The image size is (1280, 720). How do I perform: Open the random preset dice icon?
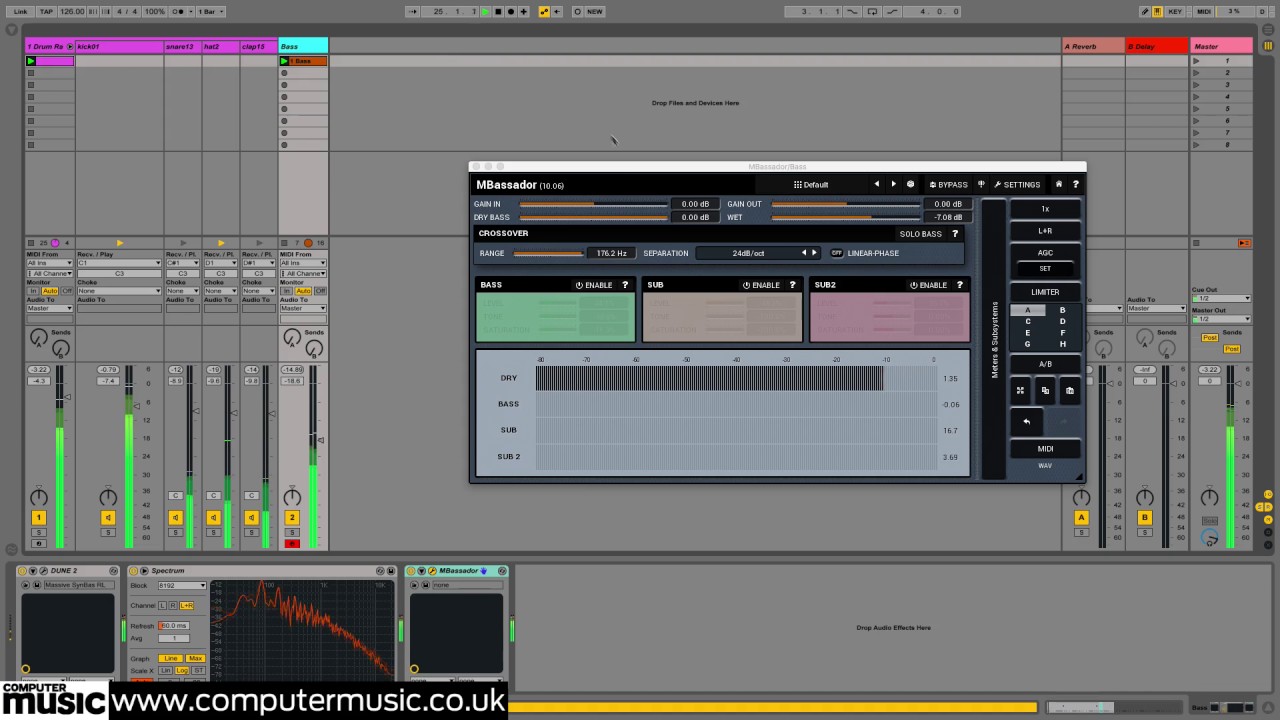tap(910, 184)
